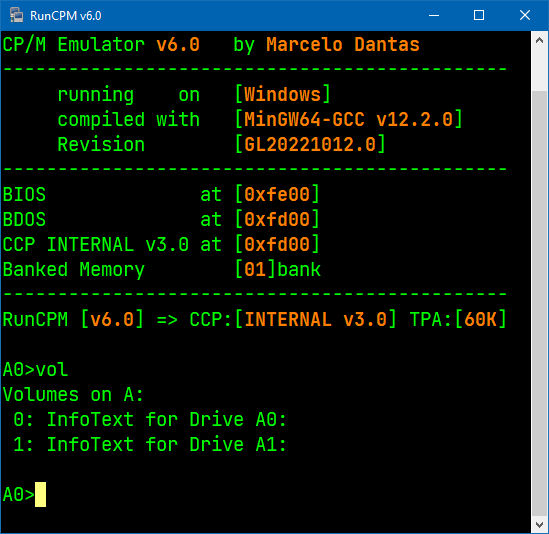Minimize the RunCPM v6.0 window
Viewport: 549px width, 534px height.
coord(434,15)
